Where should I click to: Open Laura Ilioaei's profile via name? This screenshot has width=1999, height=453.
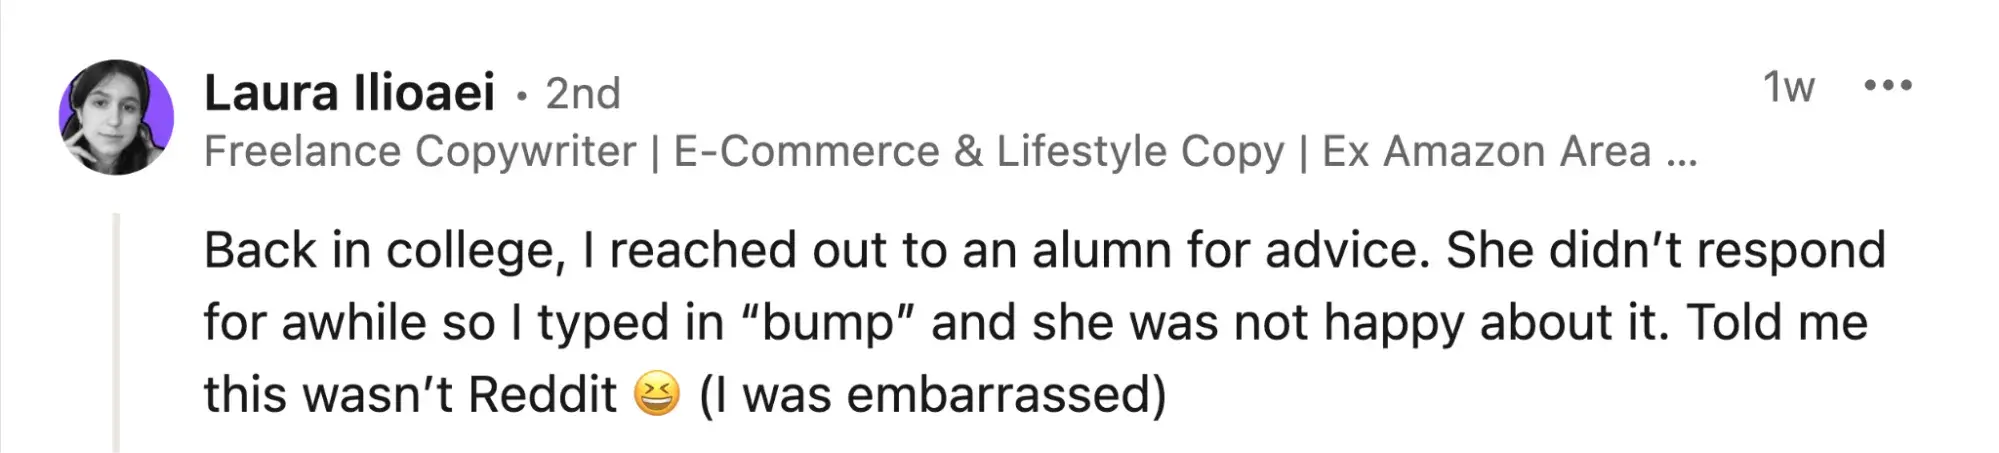click(x=349, y=93)
